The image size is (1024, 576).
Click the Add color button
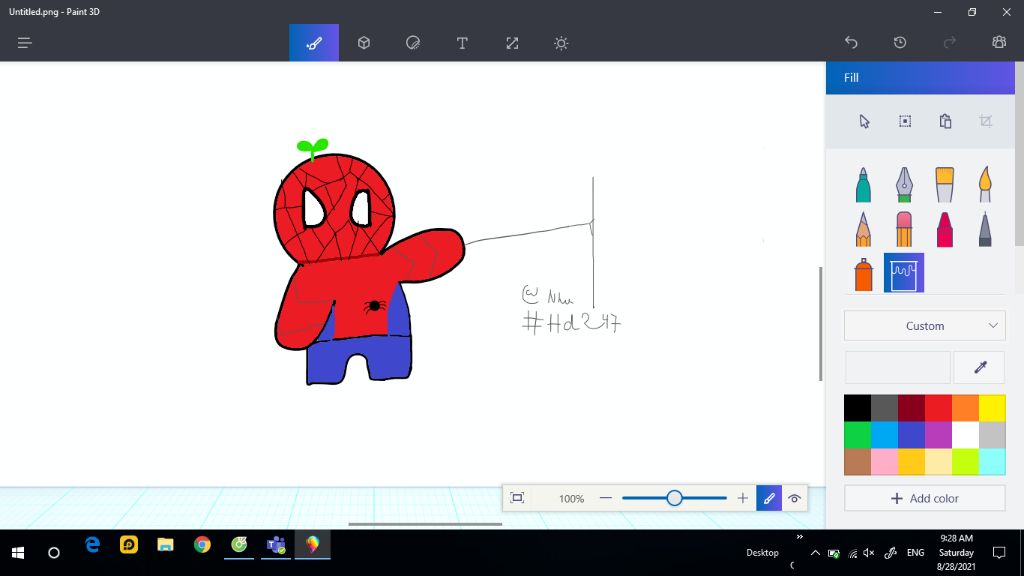[925, 498]
